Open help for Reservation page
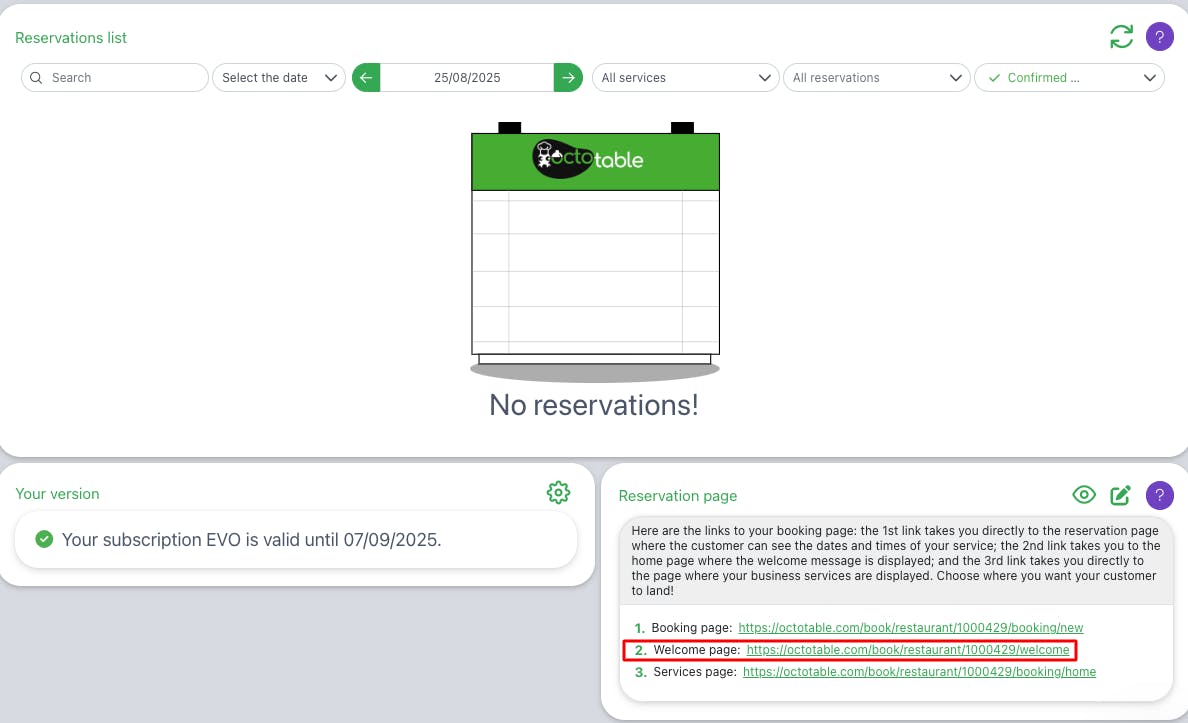 pos(1160,495)
